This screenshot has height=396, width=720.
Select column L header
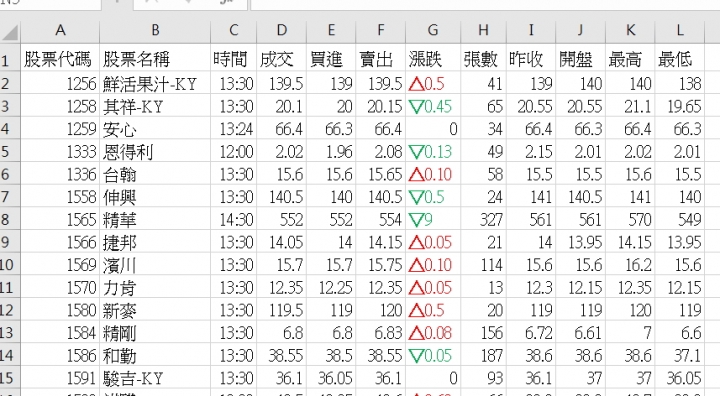coord(680,31)
